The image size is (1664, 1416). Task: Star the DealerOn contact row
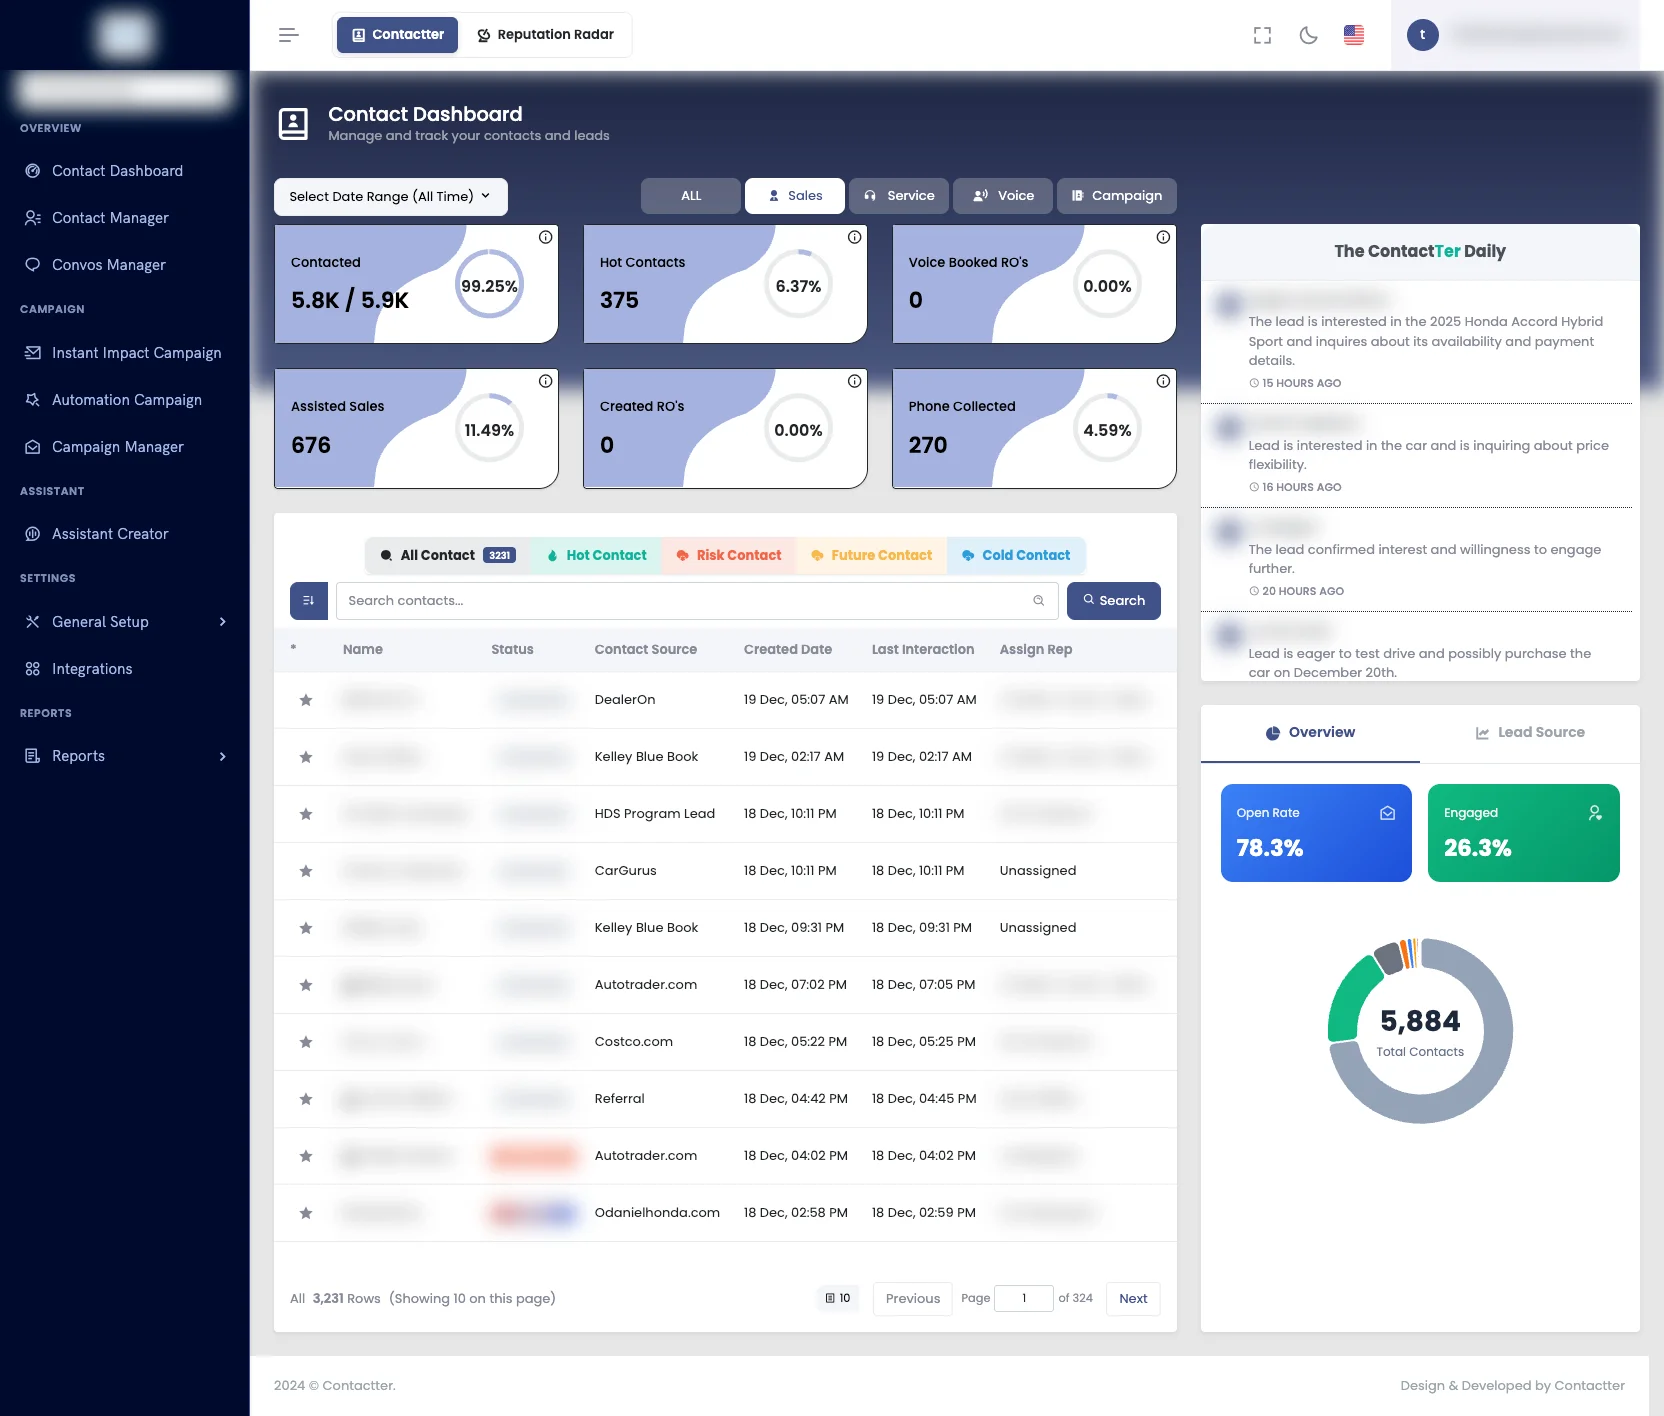(306, 700)
